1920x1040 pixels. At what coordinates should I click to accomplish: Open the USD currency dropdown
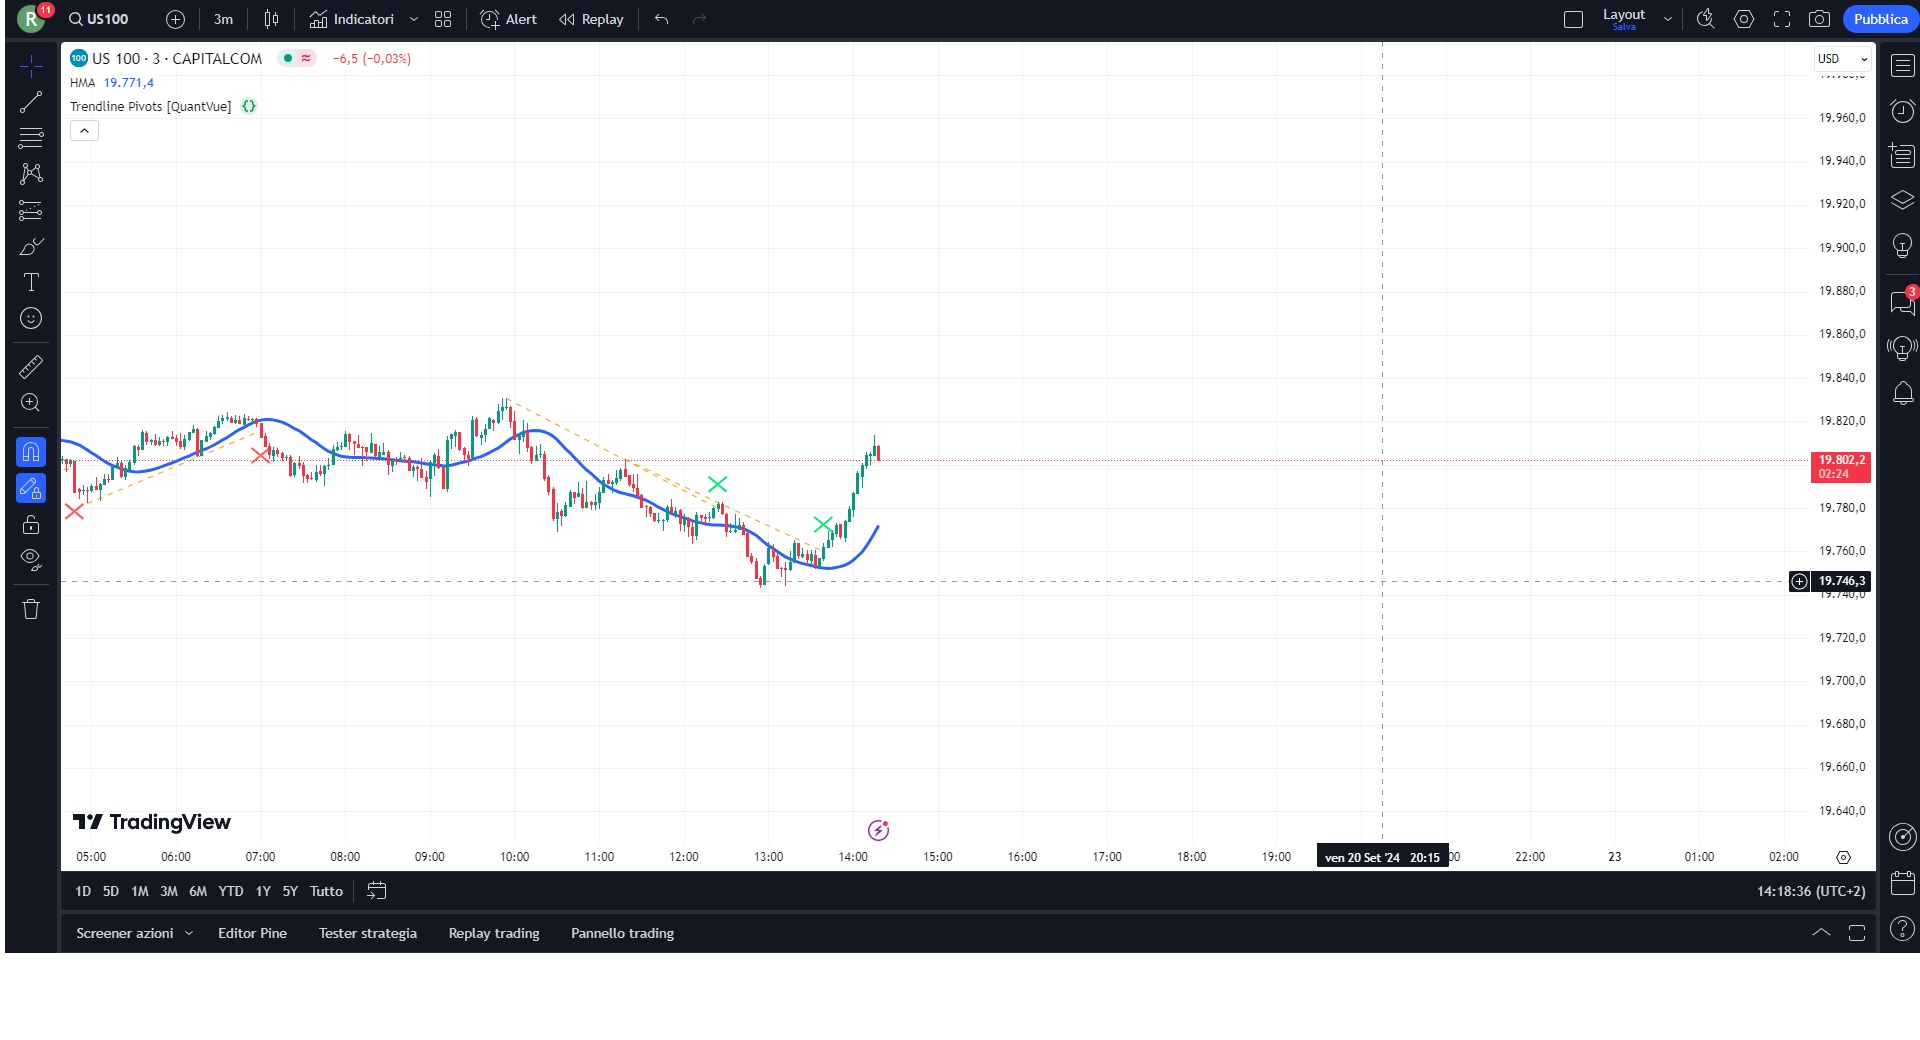pyautogui.click(x=1843, y=59)
